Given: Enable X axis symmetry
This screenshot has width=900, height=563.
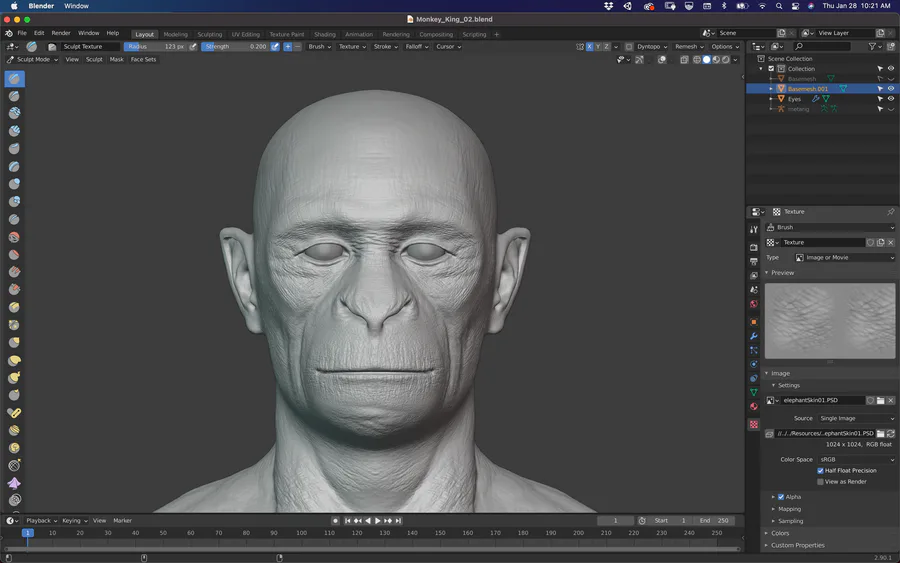Looking at the screenshot, I should [x=589, y=46].
